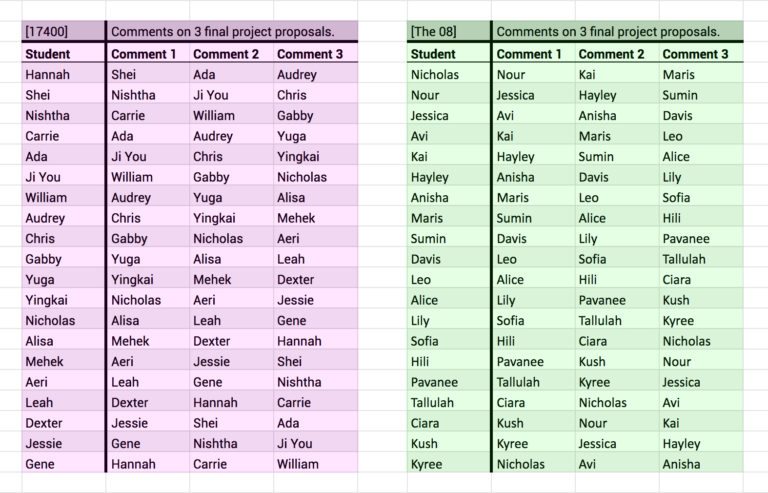This screenshot has height=493, width=768.
Task: Select the Yingkai cell in purple Student column
Action: (64, 300)
